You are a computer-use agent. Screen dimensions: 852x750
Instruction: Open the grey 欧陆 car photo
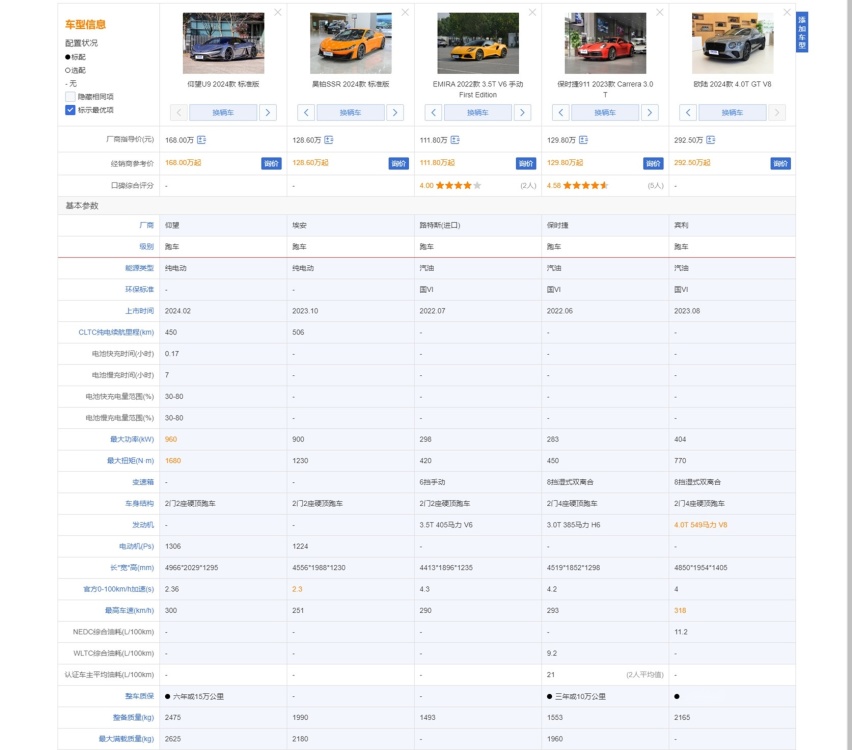(x=732, y=43)
